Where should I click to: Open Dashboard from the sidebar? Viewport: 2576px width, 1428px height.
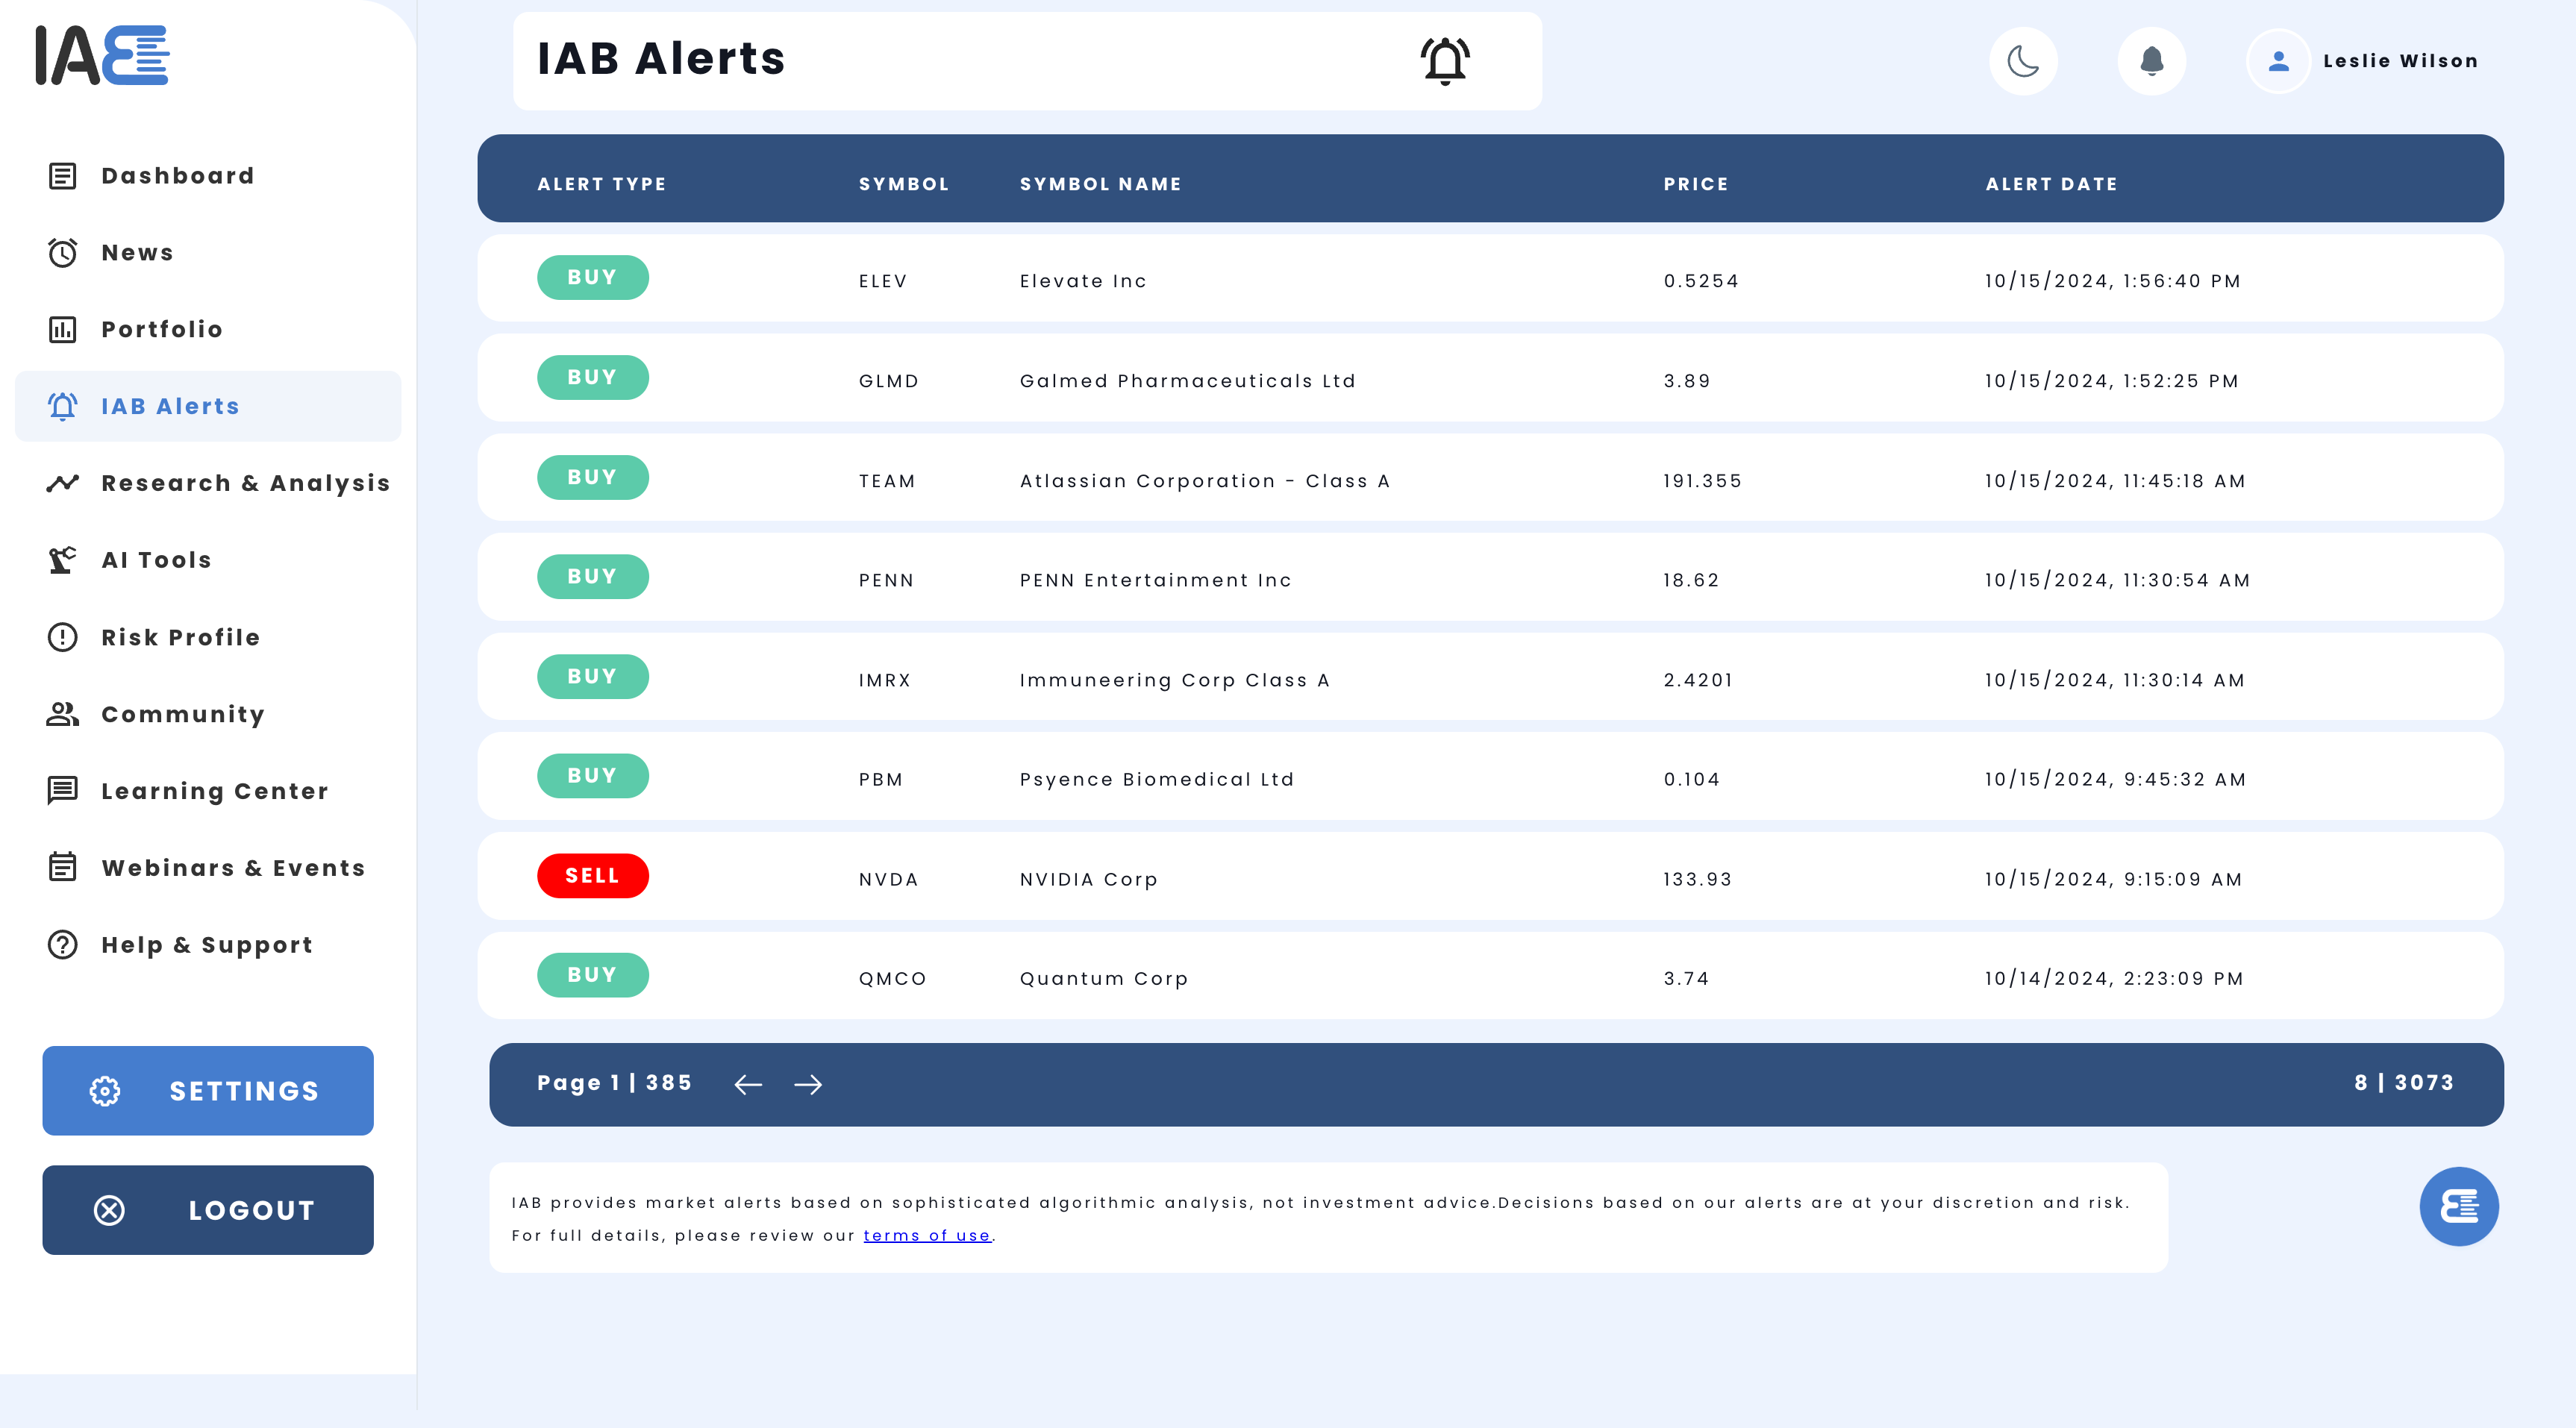(177, 176)
